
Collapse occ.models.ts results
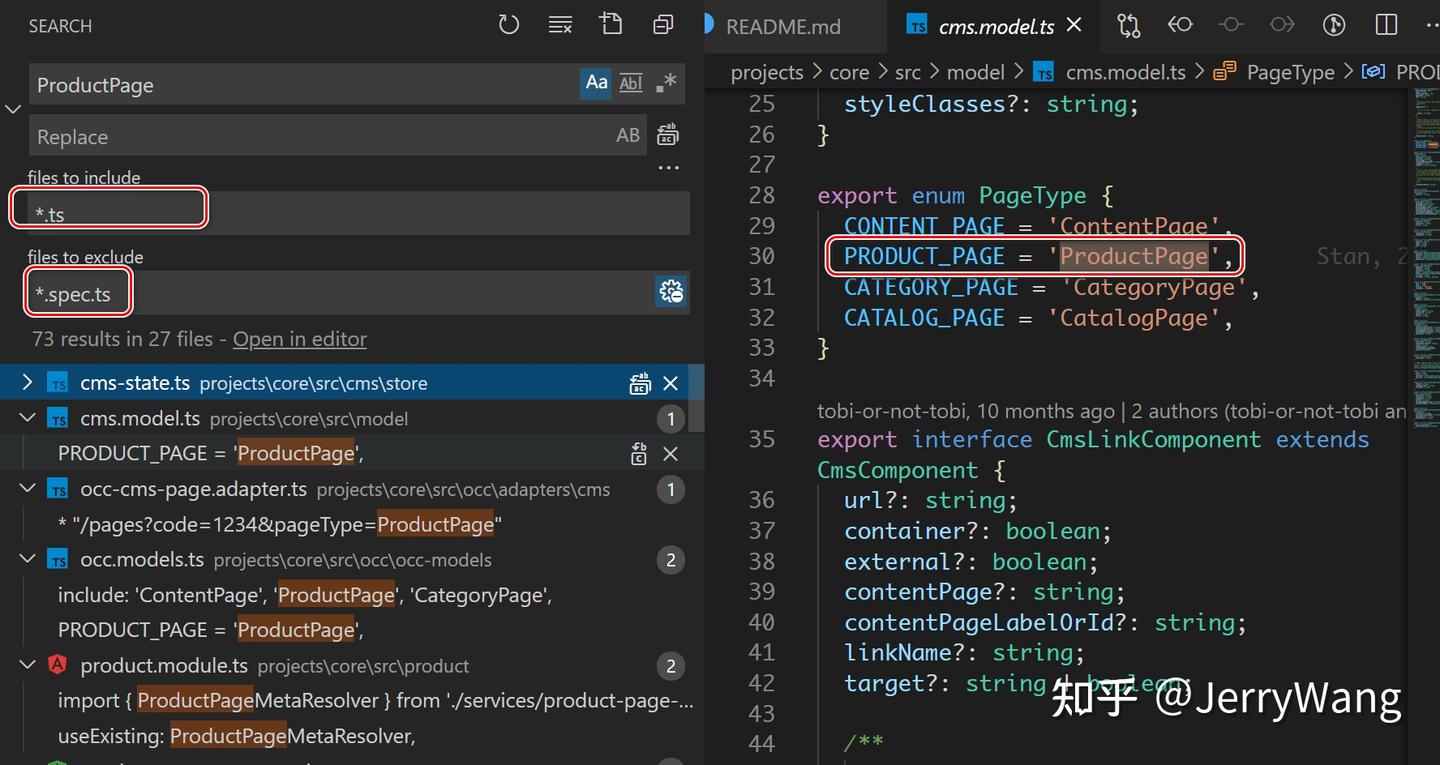28,560
